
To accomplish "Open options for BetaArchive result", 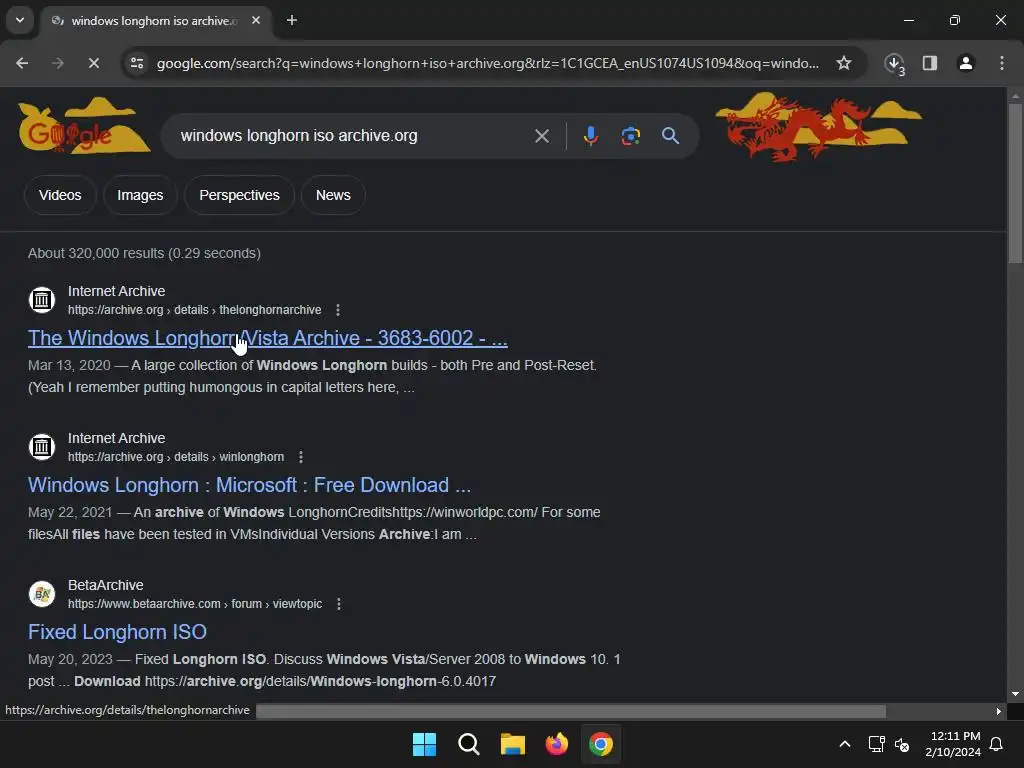I will [x=338, y=603].
